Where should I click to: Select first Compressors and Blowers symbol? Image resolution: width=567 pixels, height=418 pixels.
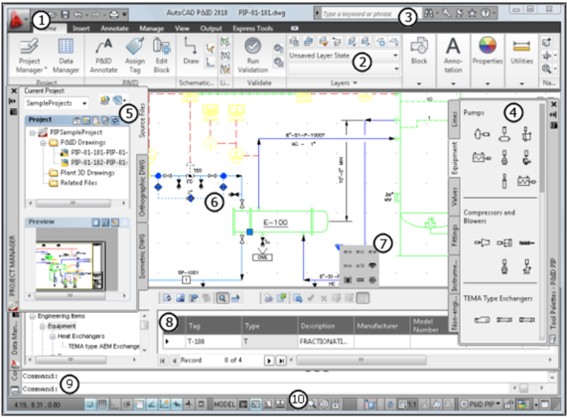[482, 243]
